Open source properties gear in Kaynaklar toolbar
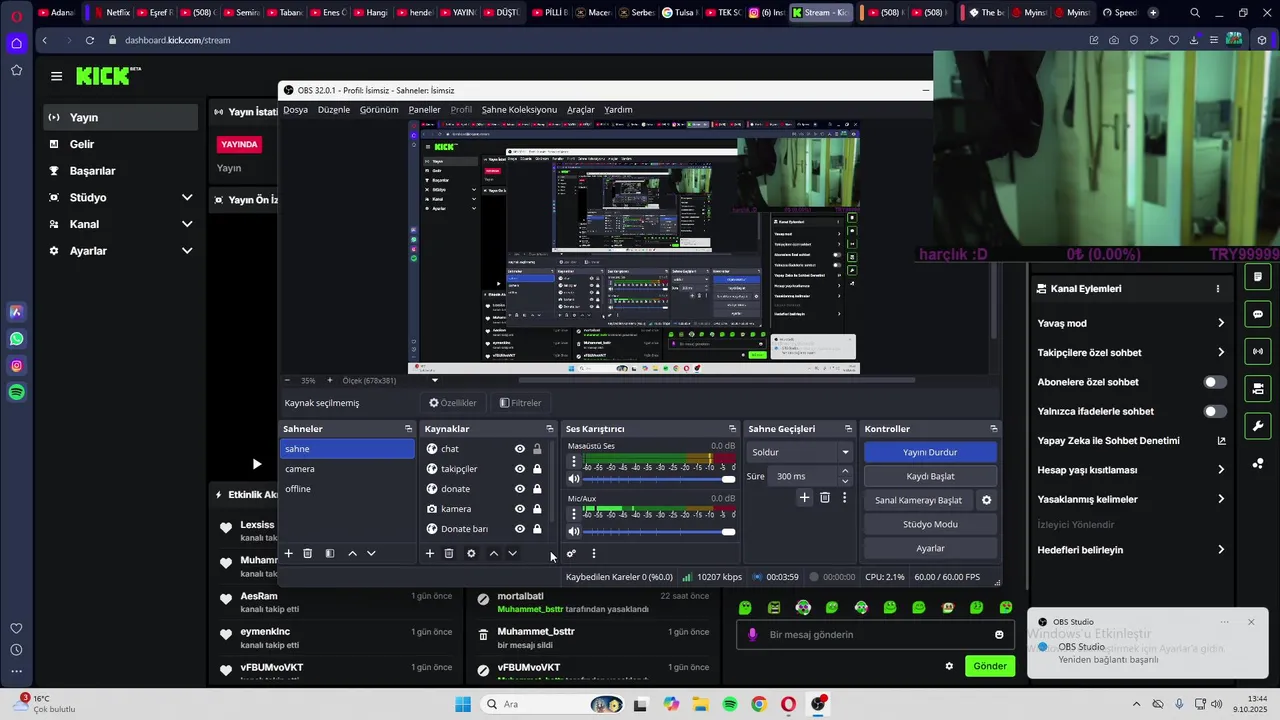 click(471, 553)
